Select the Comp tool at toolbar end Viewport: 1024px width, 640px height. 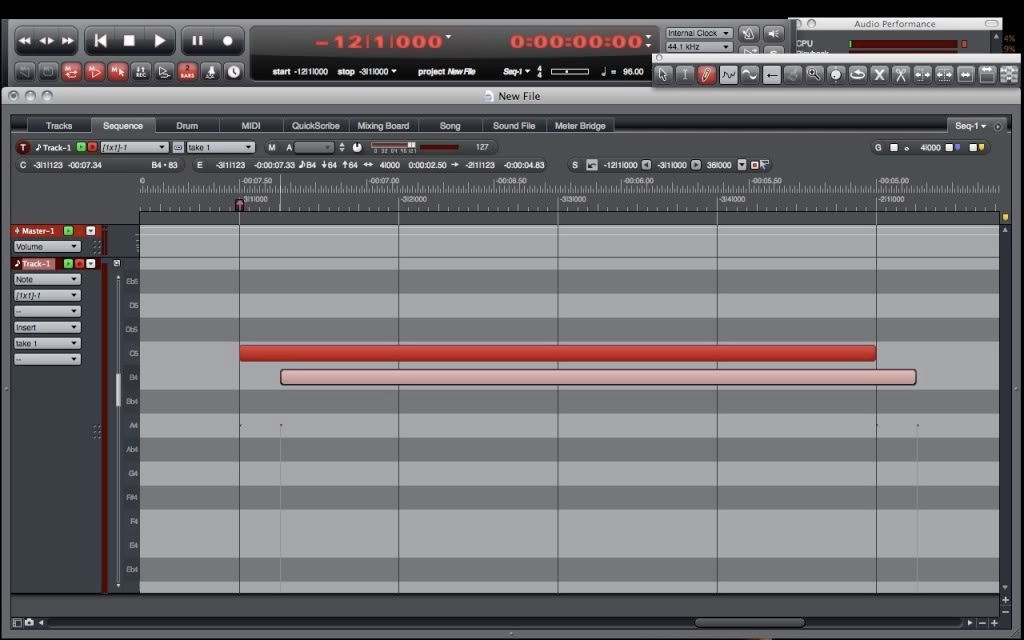pos(1009,75)
